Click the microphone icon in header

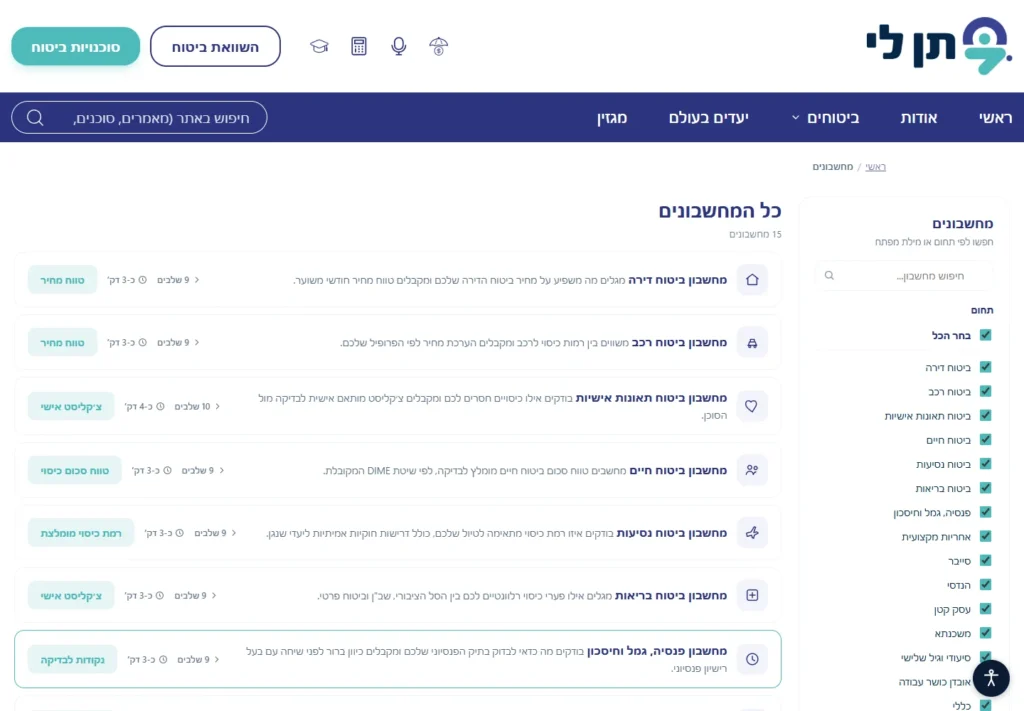coord(398,46)
